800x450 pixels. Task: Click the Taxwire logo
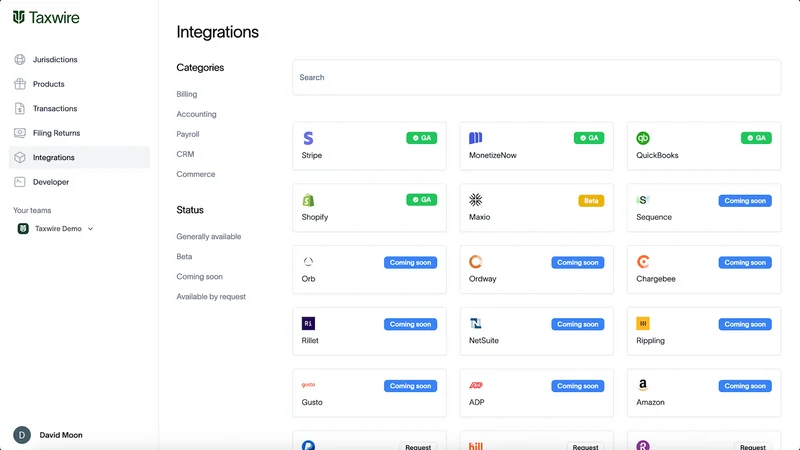point(46,17)
